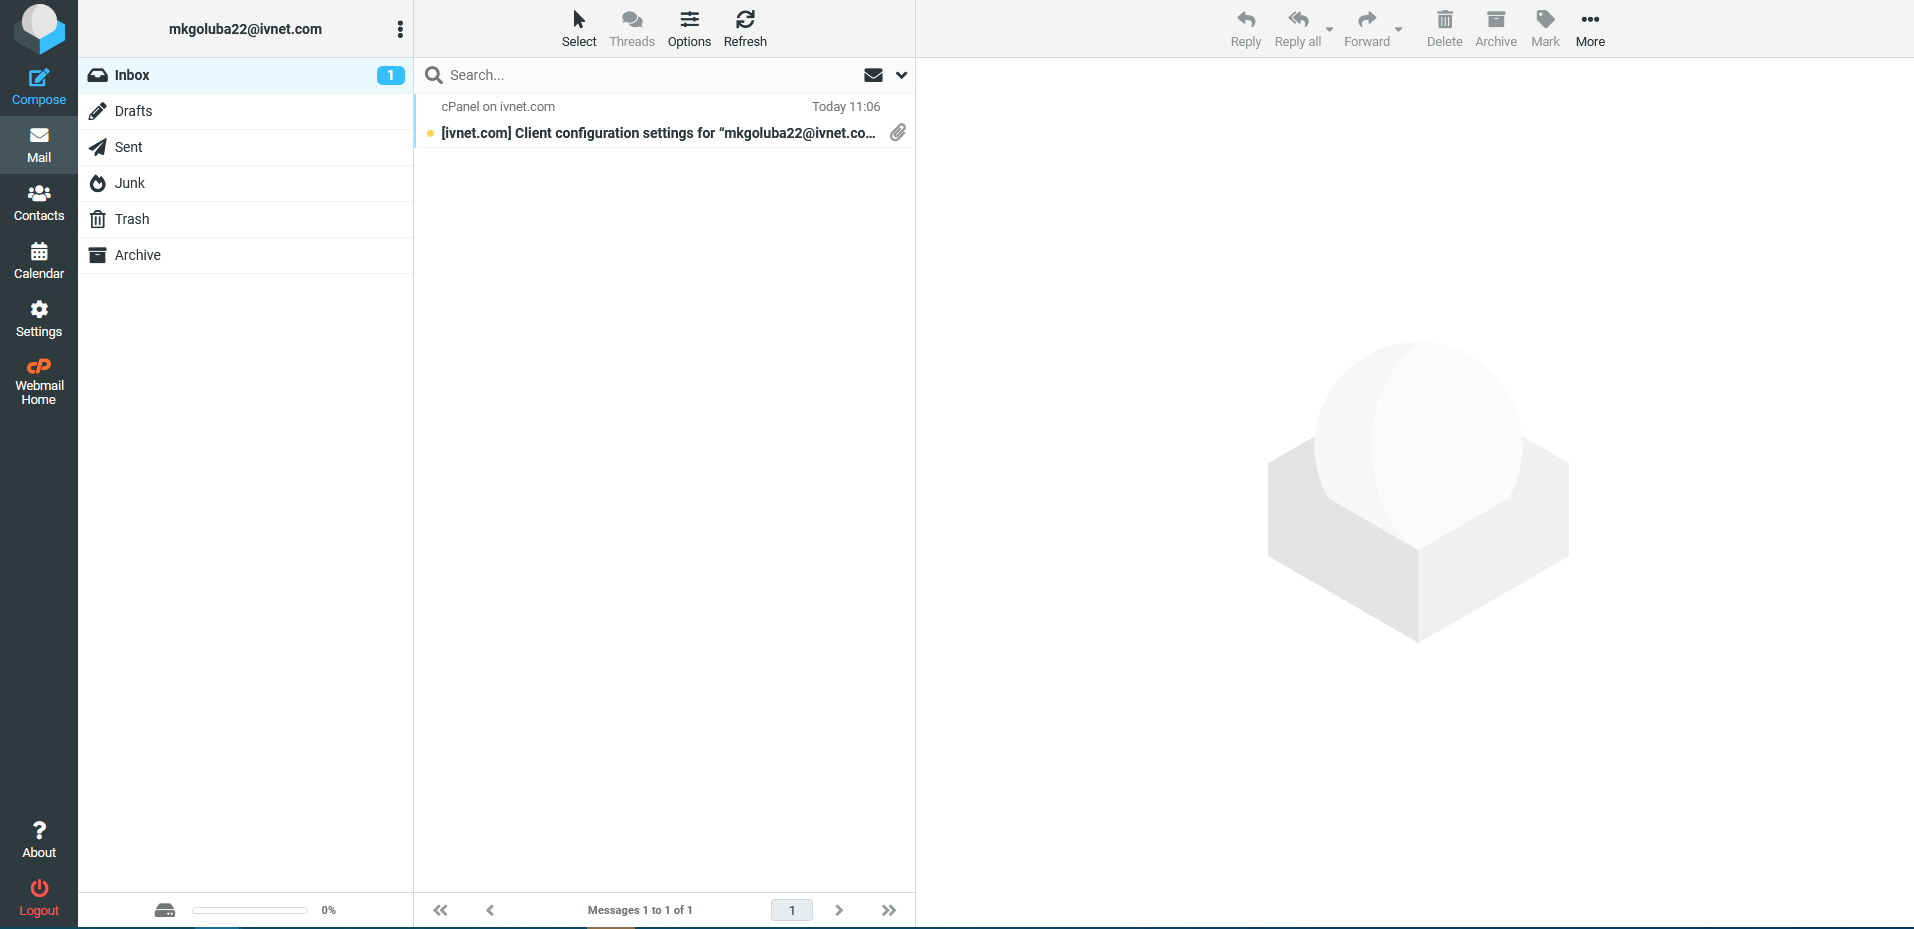Image resolution: width=1914 pixels, height=929 pixels.
Task: Click the Forward button
Action: [1367, 29]
